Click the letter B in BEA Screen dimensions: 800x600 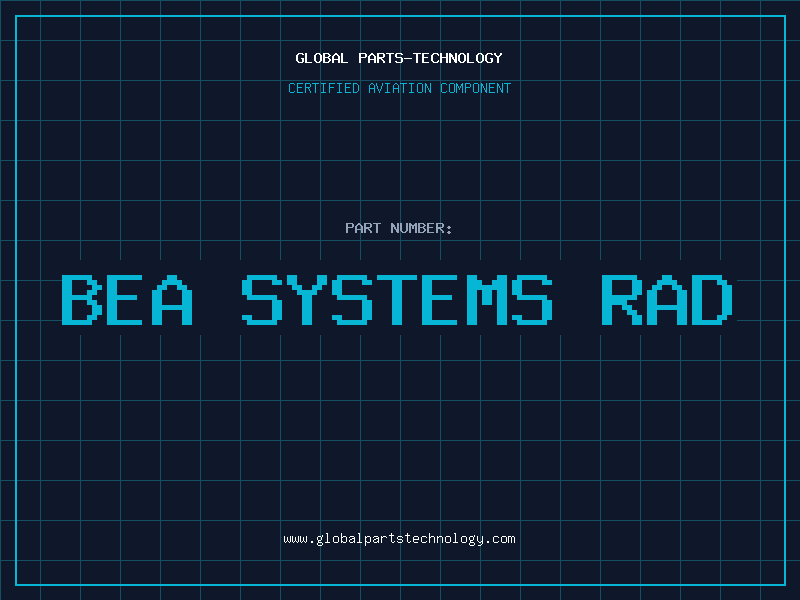click(x=82, y=299)
